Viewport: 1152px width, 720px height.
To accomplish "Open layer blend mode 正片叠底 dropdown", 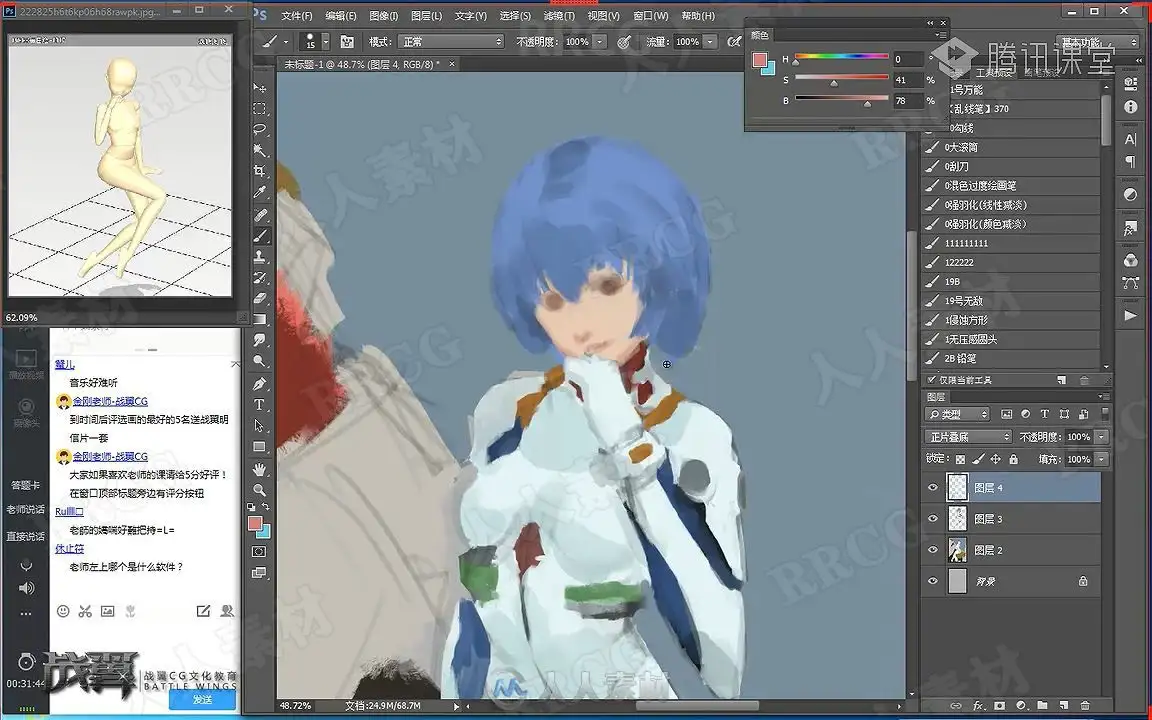I will (968, 437).
